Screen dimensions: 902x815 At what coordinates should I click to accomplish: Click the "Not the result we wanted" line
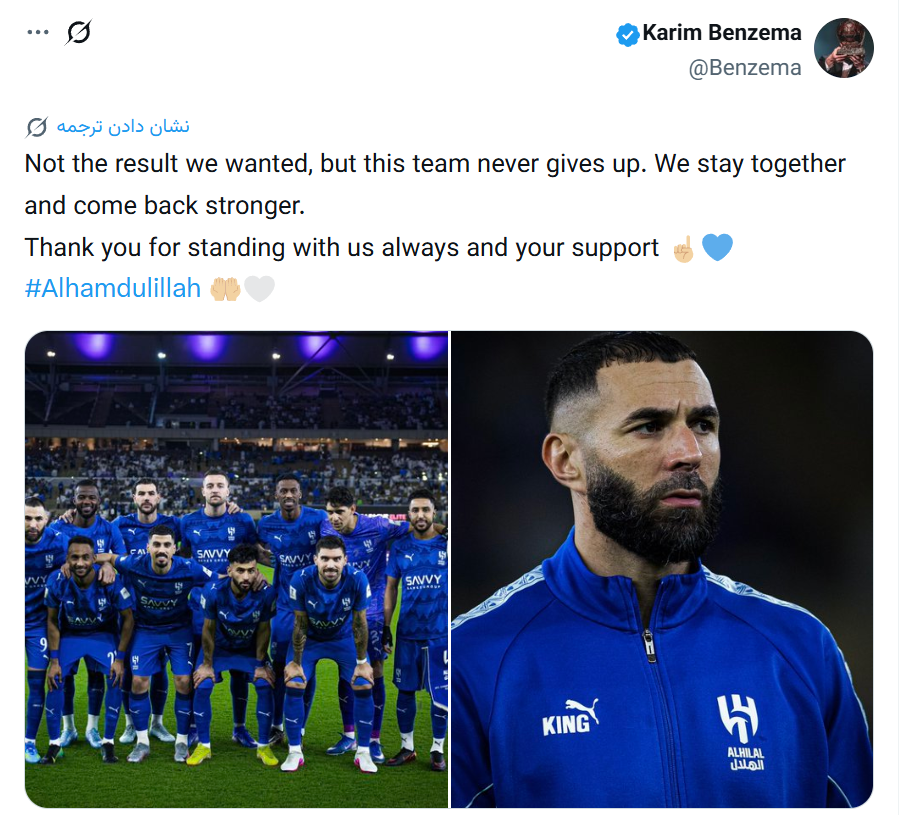(x=434, y=164)
